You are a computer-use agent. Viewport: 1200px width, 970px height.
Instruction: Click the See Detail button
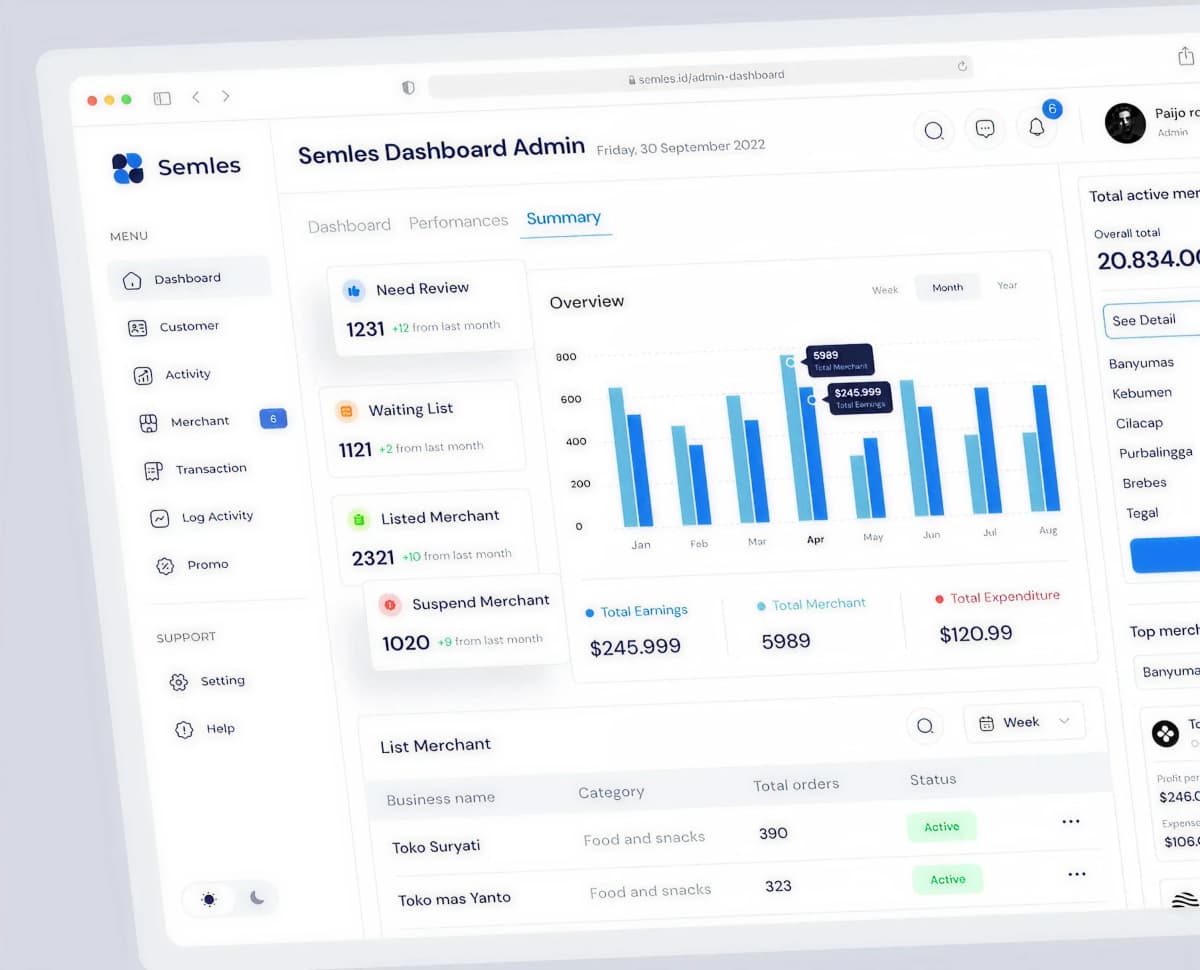tap(1145, 320)
